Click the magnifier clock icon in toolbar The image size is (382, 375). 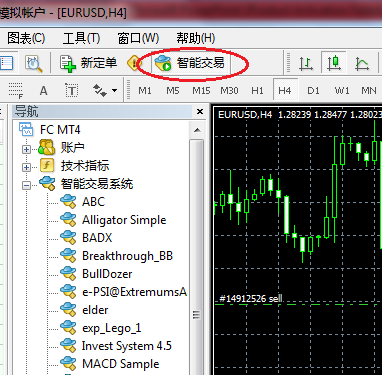34,63
